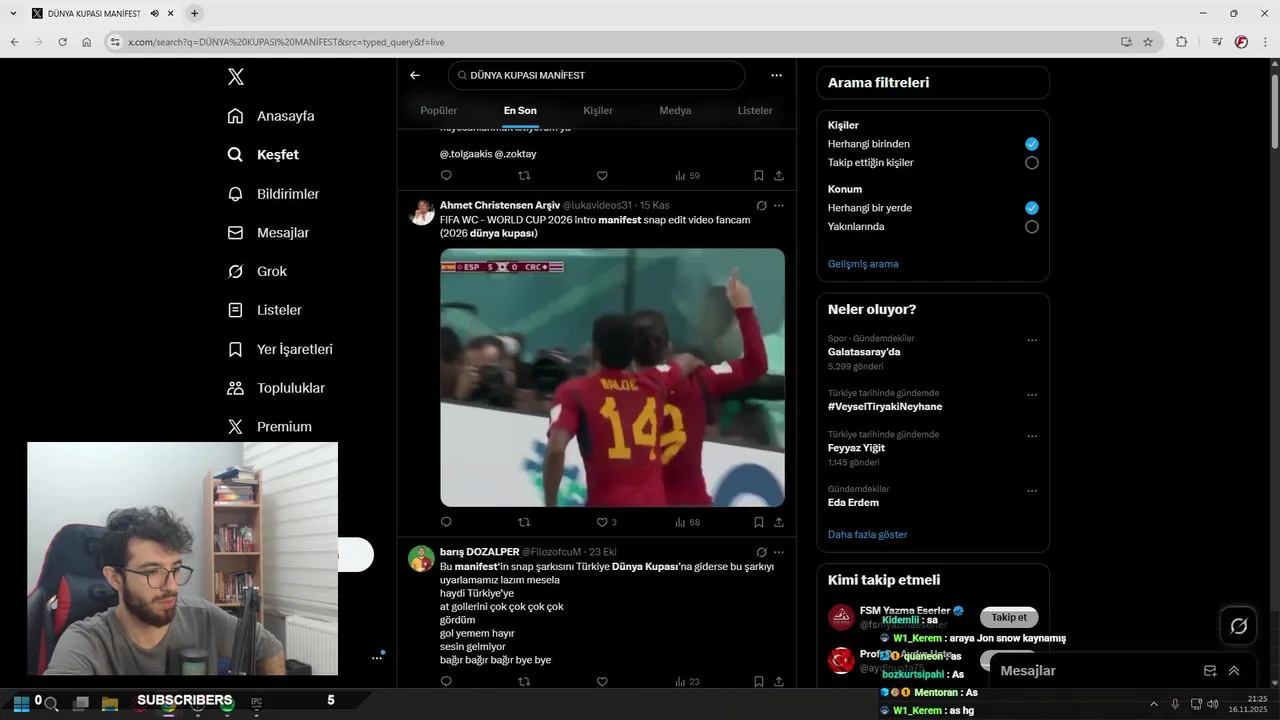
Task: Expand the Mesajlar drawer
Action: [1234, 671]
